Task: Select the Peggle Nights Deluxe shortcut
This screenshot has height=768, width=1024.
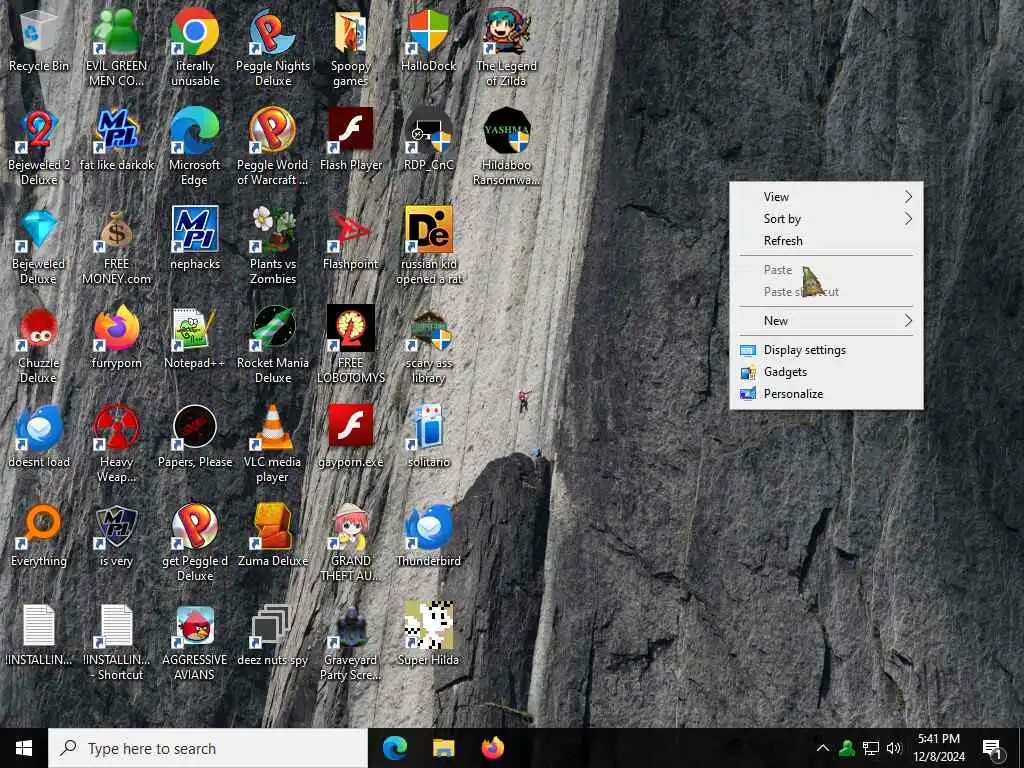Action: [273, 47]
